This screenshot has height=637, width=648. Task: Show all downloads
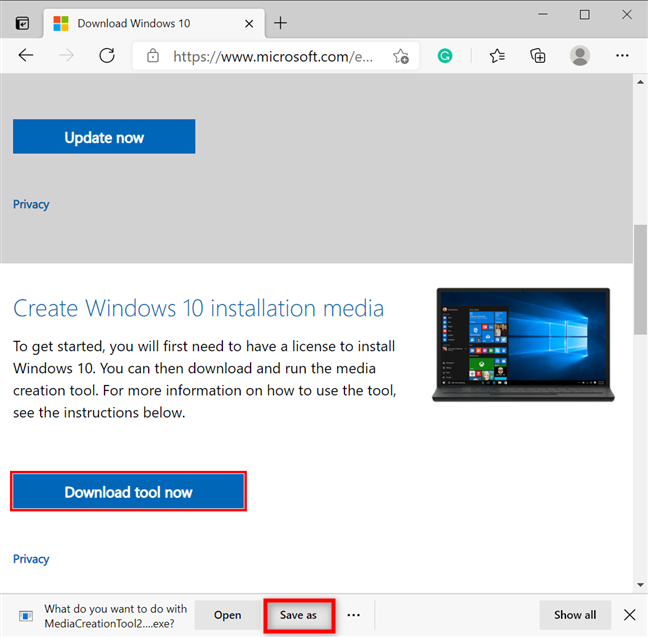point(575,615)
